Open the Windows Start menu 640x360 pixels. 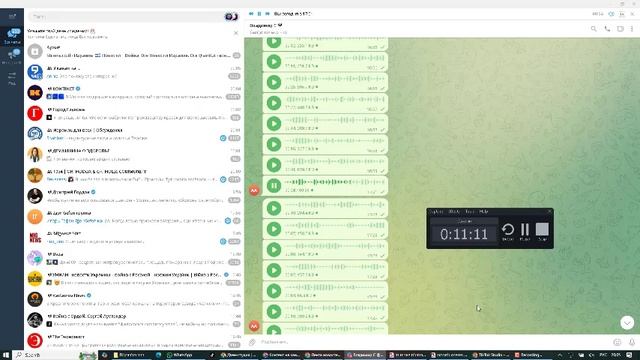[6, 355]
